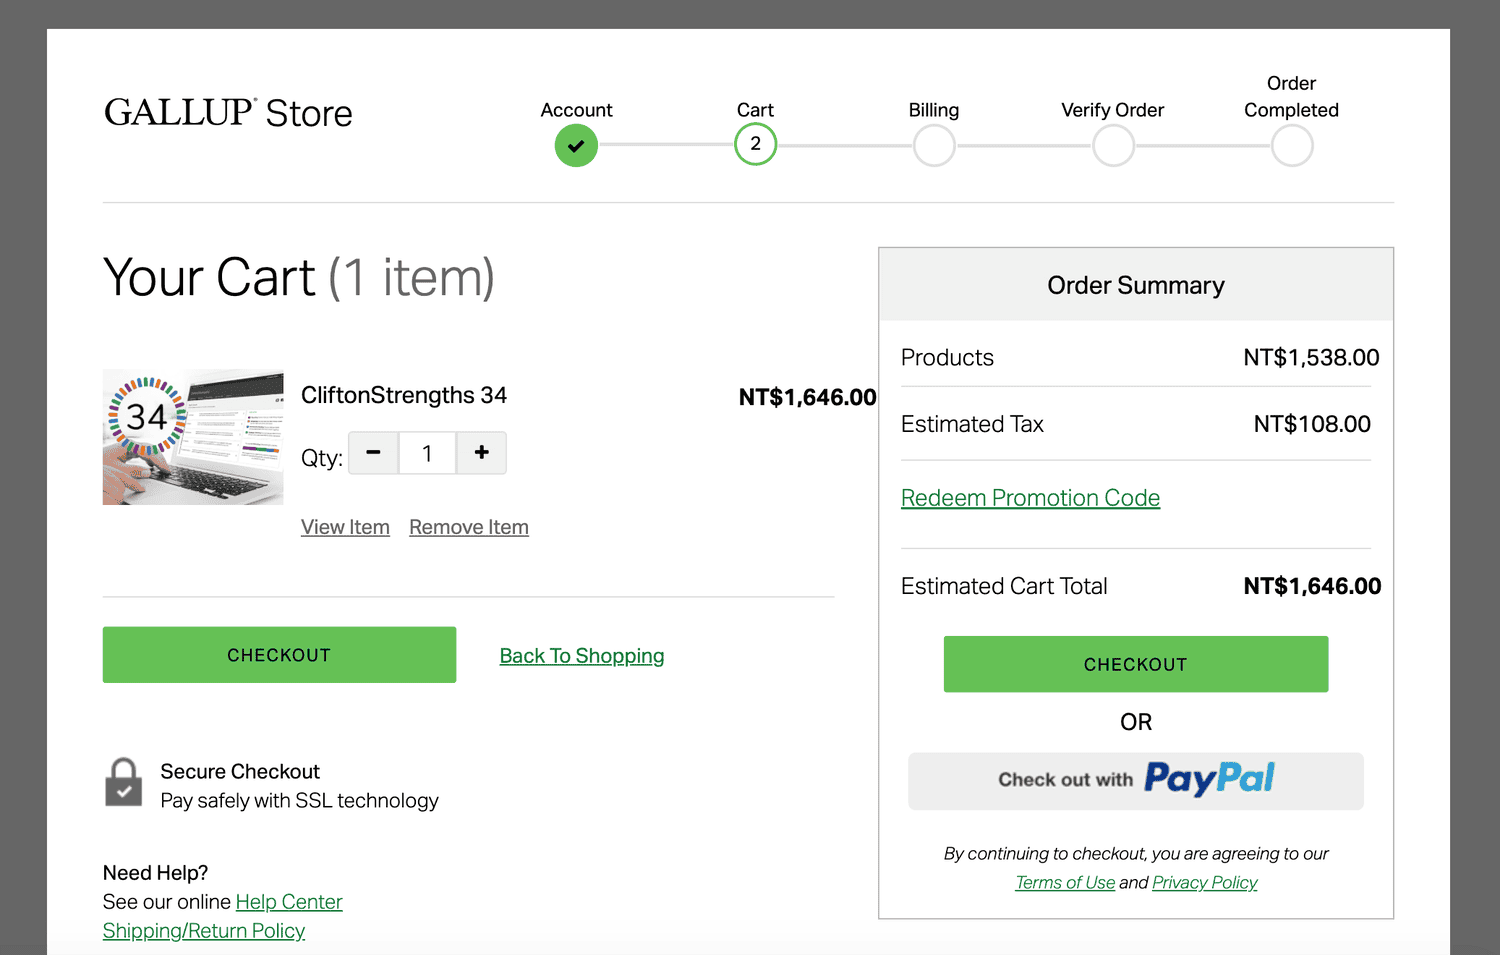Click the Secure Checkout text
This screenshot has width=1500, height=955.
point(240,771)
